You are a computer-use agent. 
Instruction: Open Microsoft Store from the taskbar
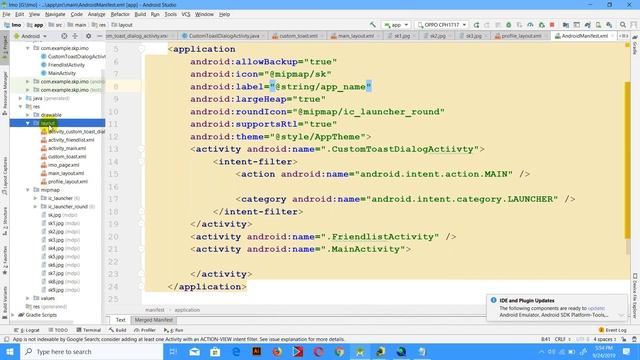215,351
